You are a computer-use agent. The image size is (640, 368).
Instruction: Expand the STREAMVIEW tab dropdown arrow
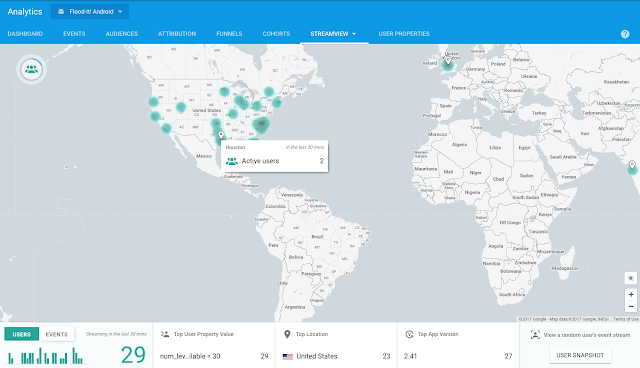tap(354, 34)
